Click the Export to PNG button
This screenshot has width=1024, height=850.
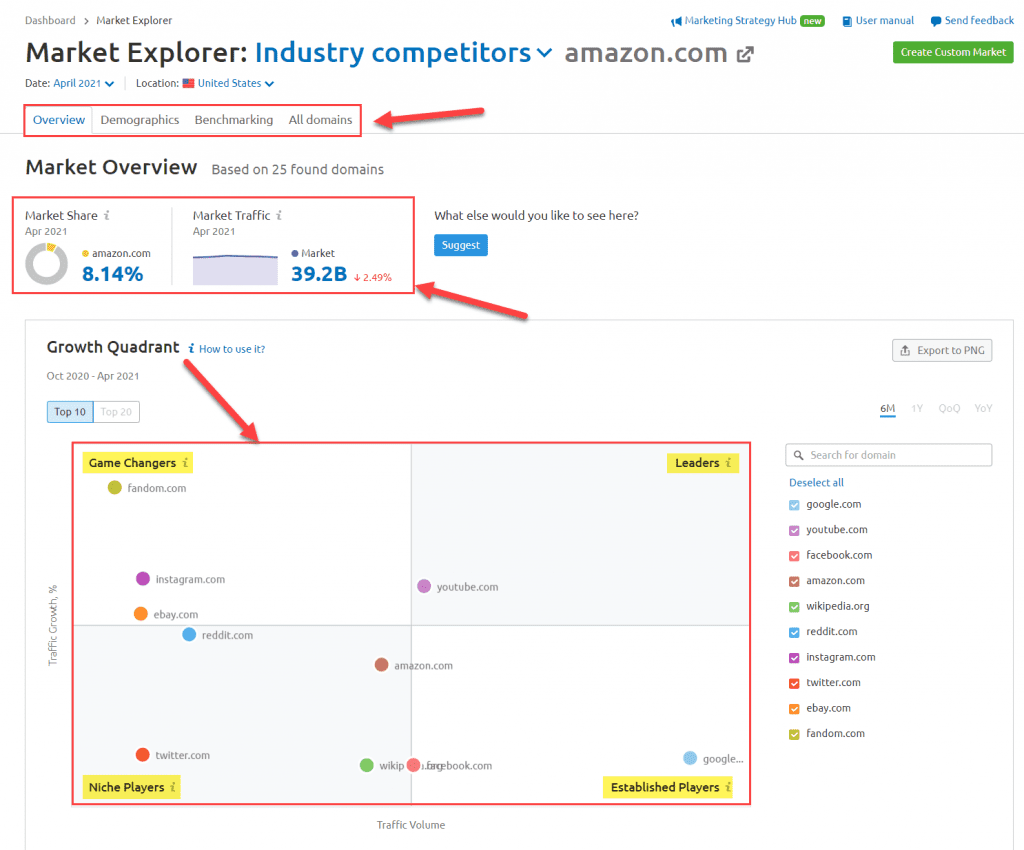point(941,350)
